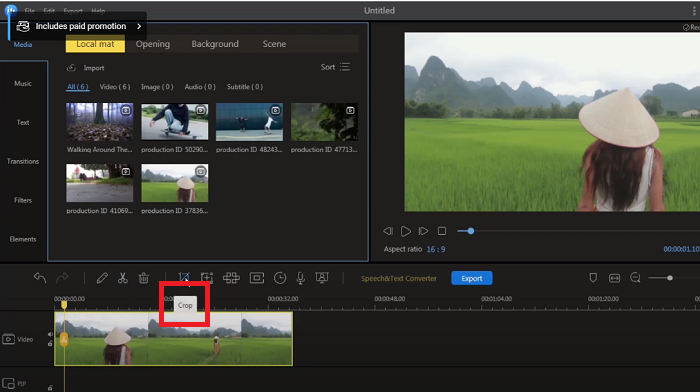Expand the Includes paid promotion banner
700x392 pixels.
coord(139,26)
